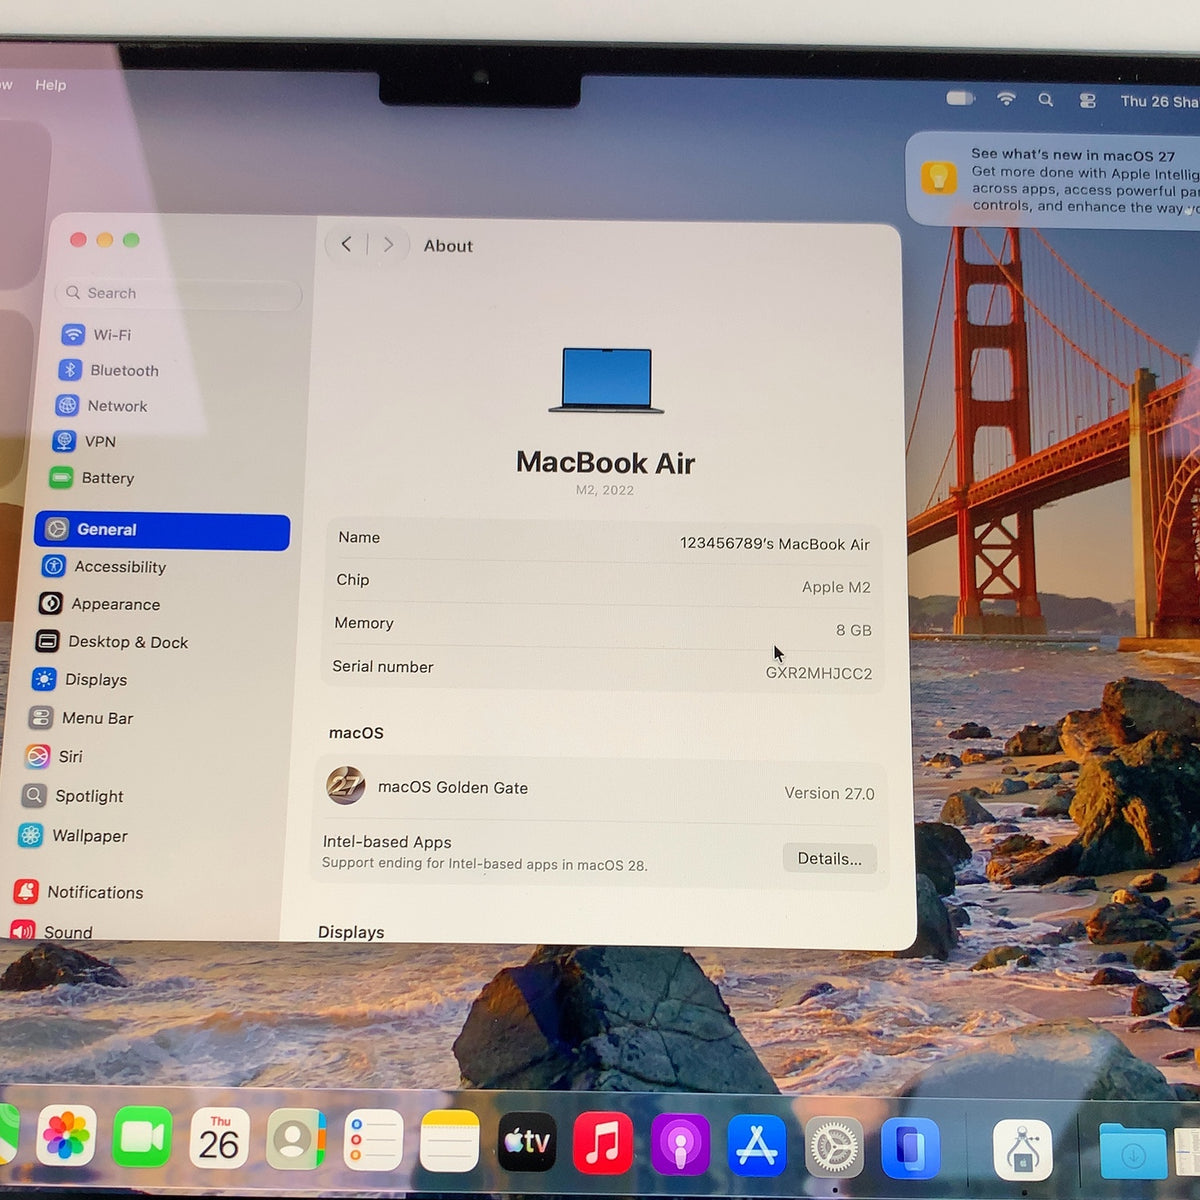Click the Wi-Fi menu bar icon
The width and height of the screenshot is (1200, 1200).
coord(1006,99)
